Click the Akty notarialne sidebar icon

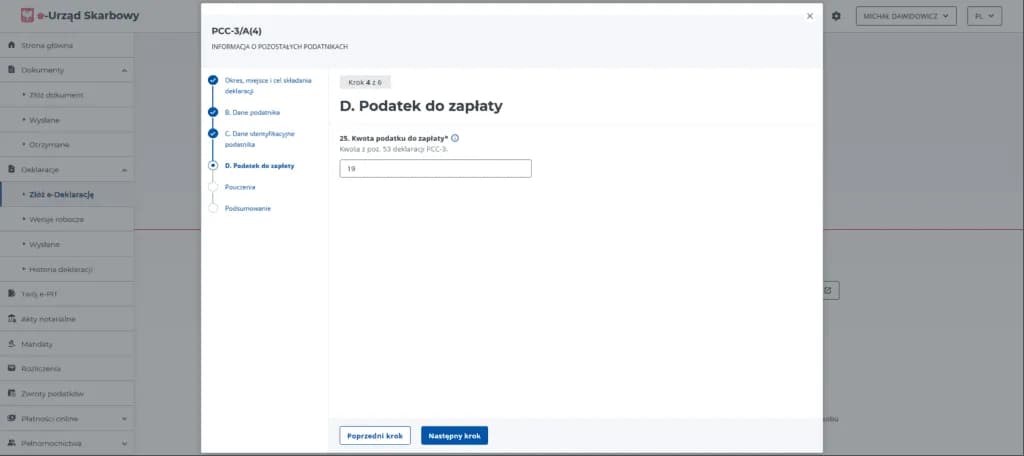pyautogui.click(x=12, y=319)
